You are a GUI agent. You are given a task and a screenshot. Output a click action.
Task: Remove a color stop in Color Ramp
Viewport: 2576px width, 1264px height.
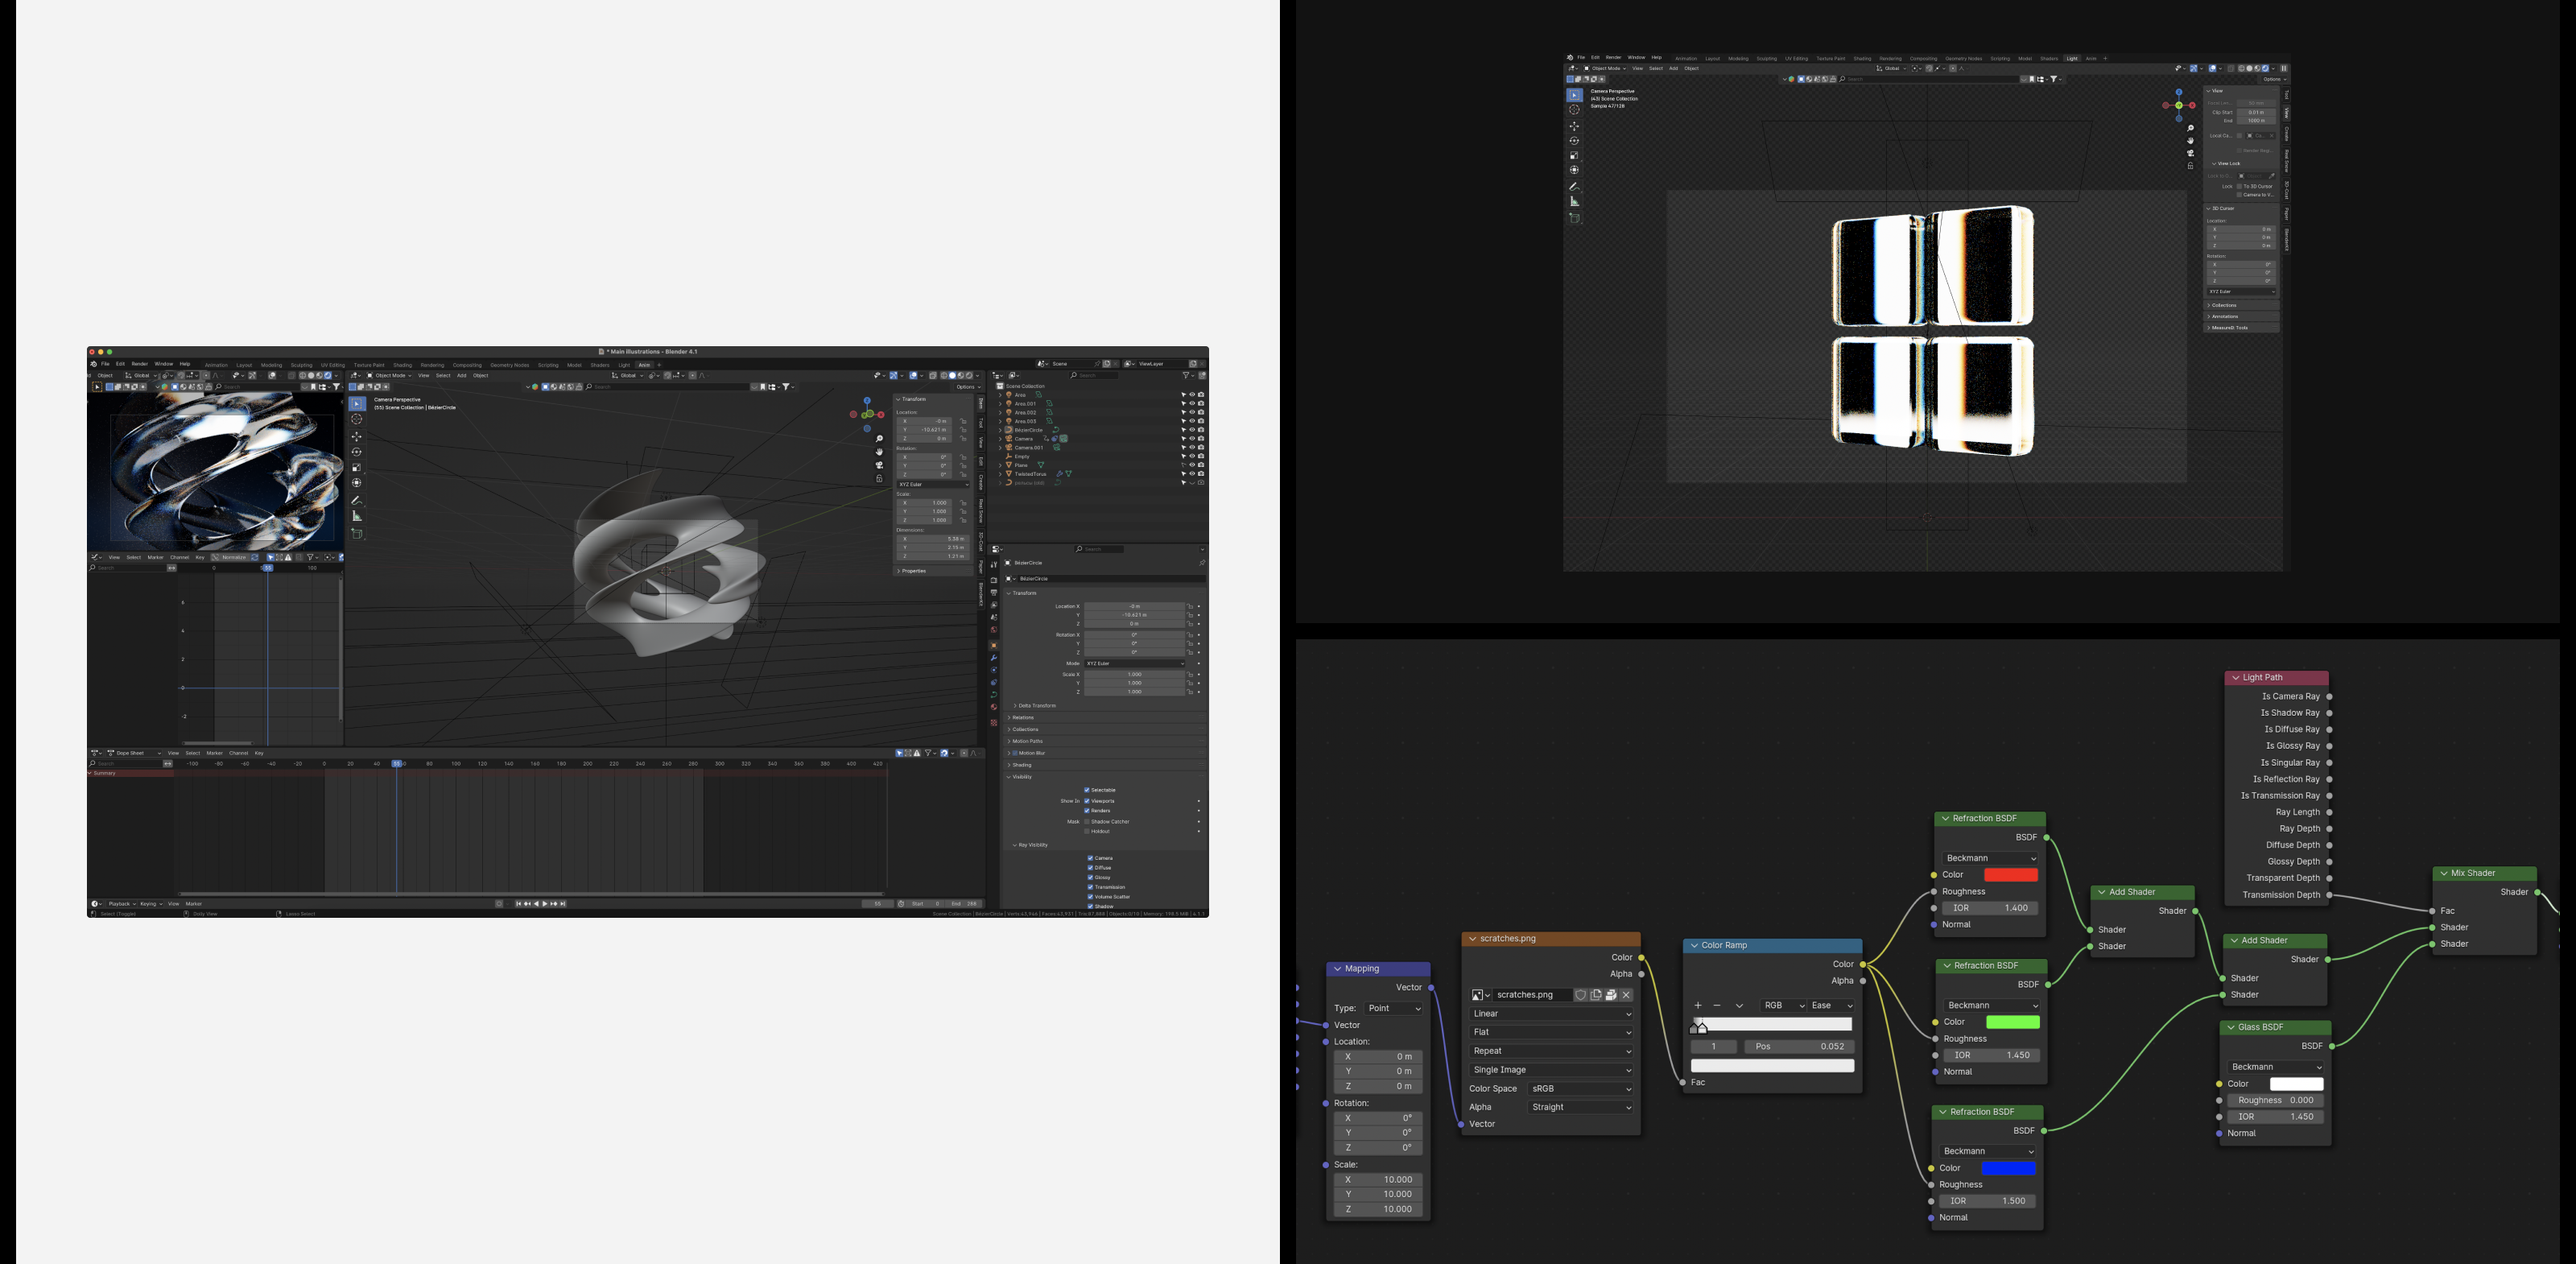1717,1005
